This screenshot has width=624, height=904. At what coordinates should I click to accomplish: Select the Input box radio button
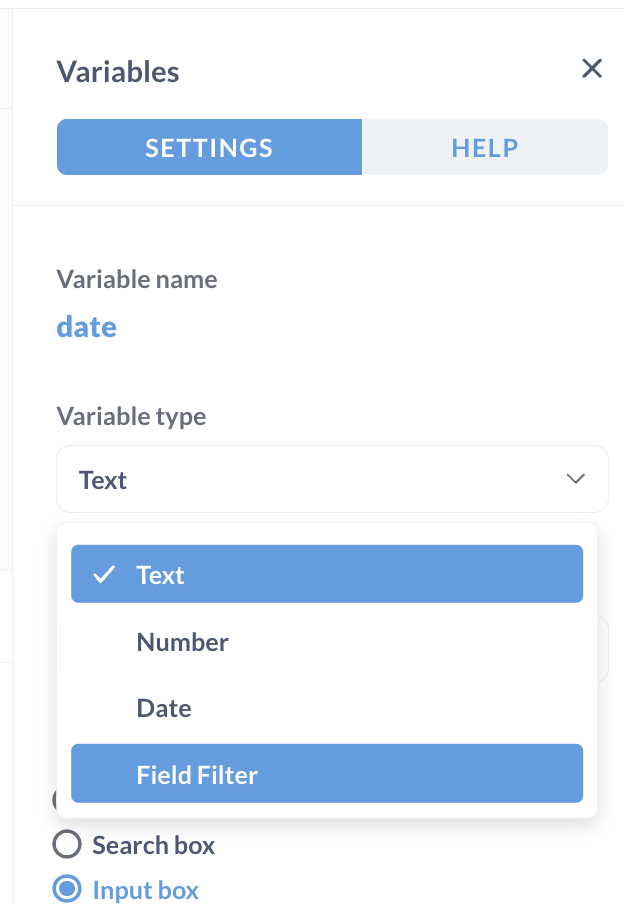(x=67, y=888)
